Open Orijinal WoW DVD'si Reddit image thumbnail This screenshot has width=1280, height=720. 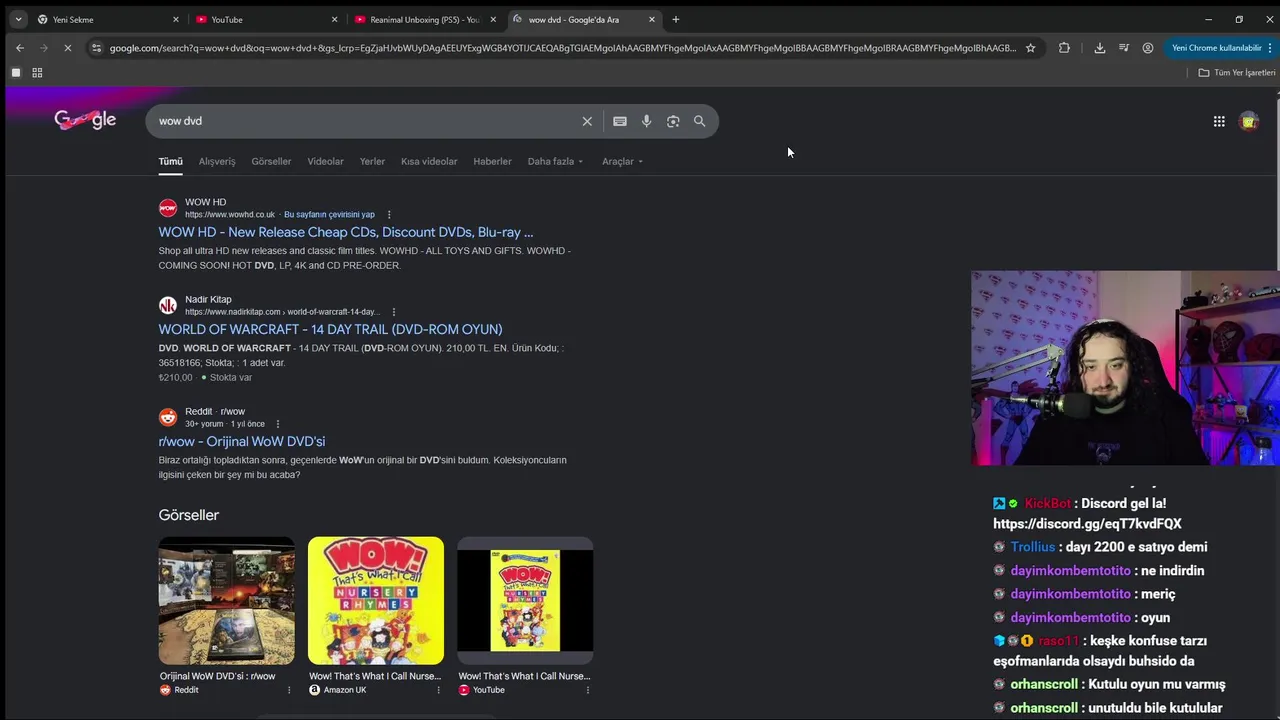coord(227,600)
